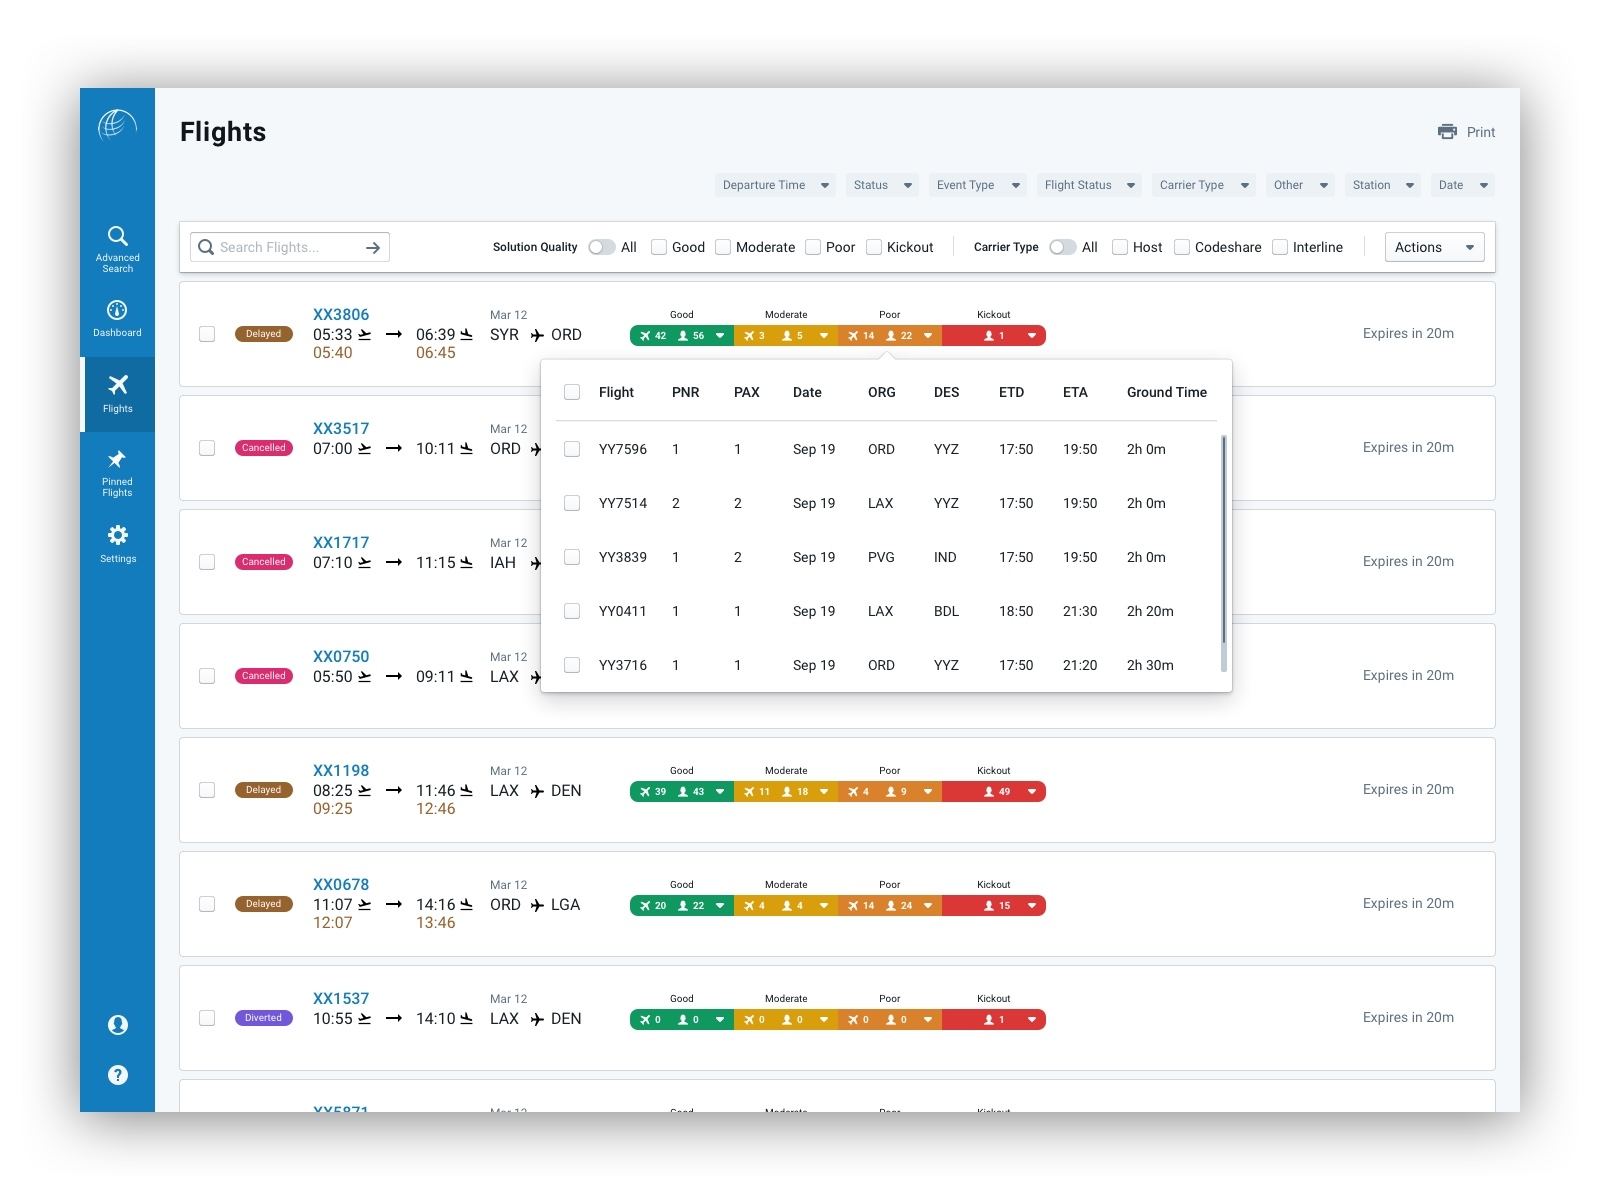
Task: Open details for flight XX1537
Action: pos(341,997)
